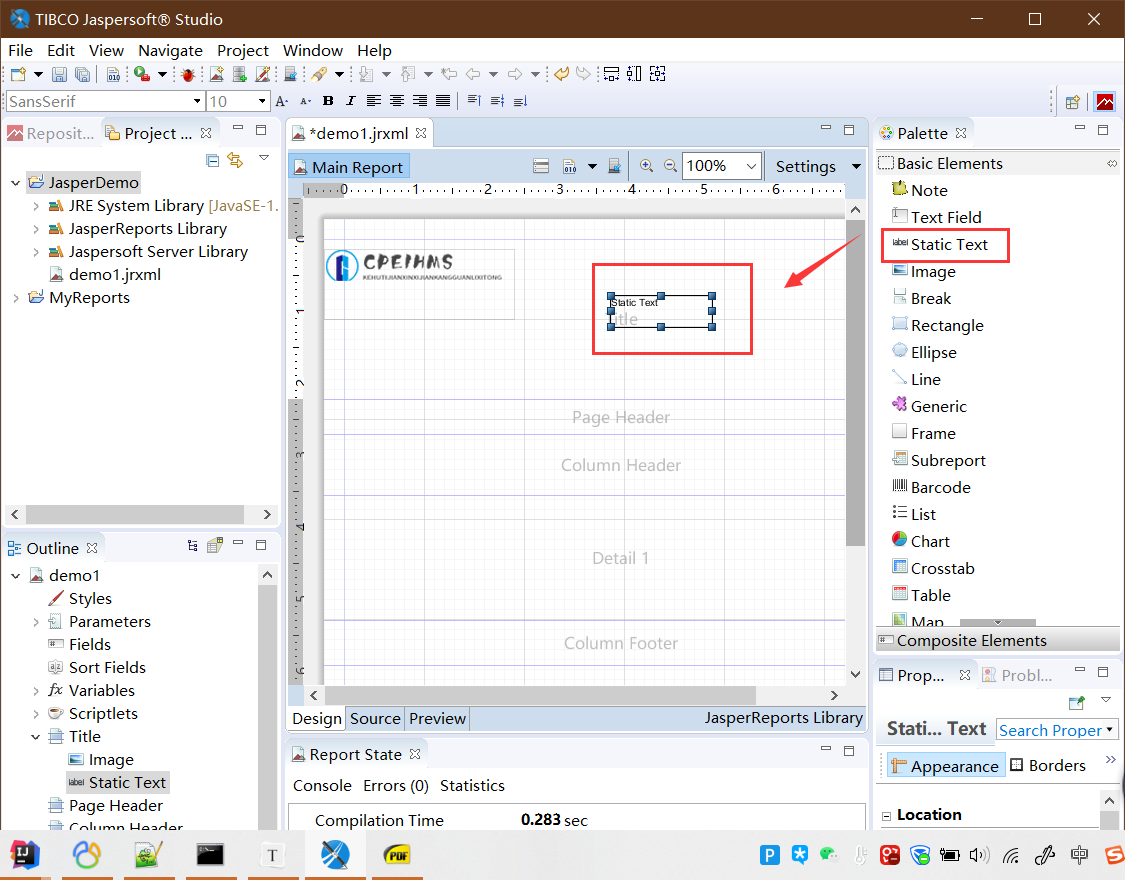Switch to the Preview tab
Viewport: 1125px width, 880px height.
coord(437,718)
